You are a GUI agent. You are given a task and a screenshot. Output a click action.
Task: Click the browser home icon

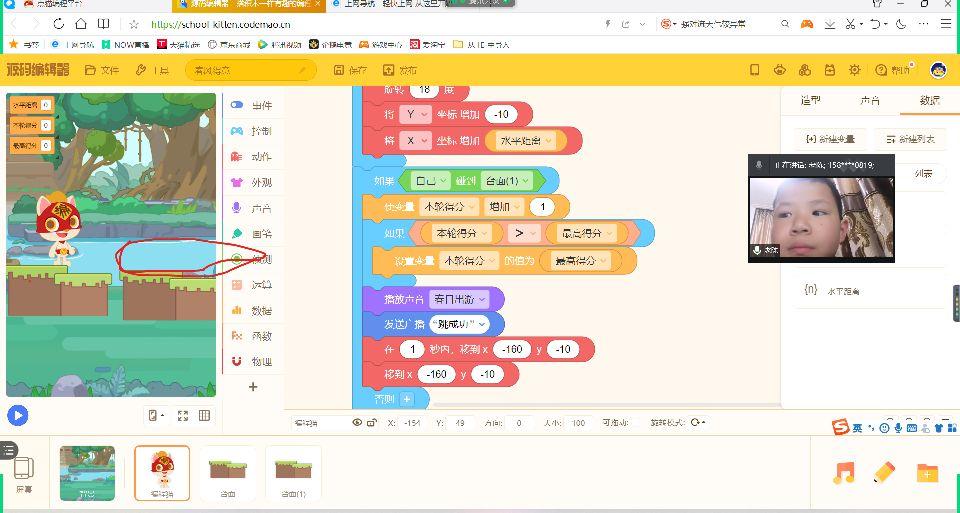click(81, 24)
